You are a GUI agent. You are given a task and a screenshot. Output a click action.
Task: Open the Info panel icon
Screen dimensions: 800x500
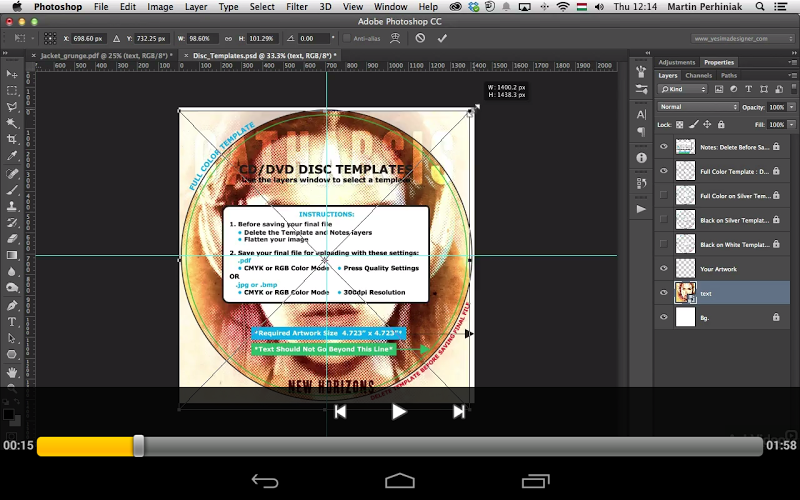[x=641, y=157]
